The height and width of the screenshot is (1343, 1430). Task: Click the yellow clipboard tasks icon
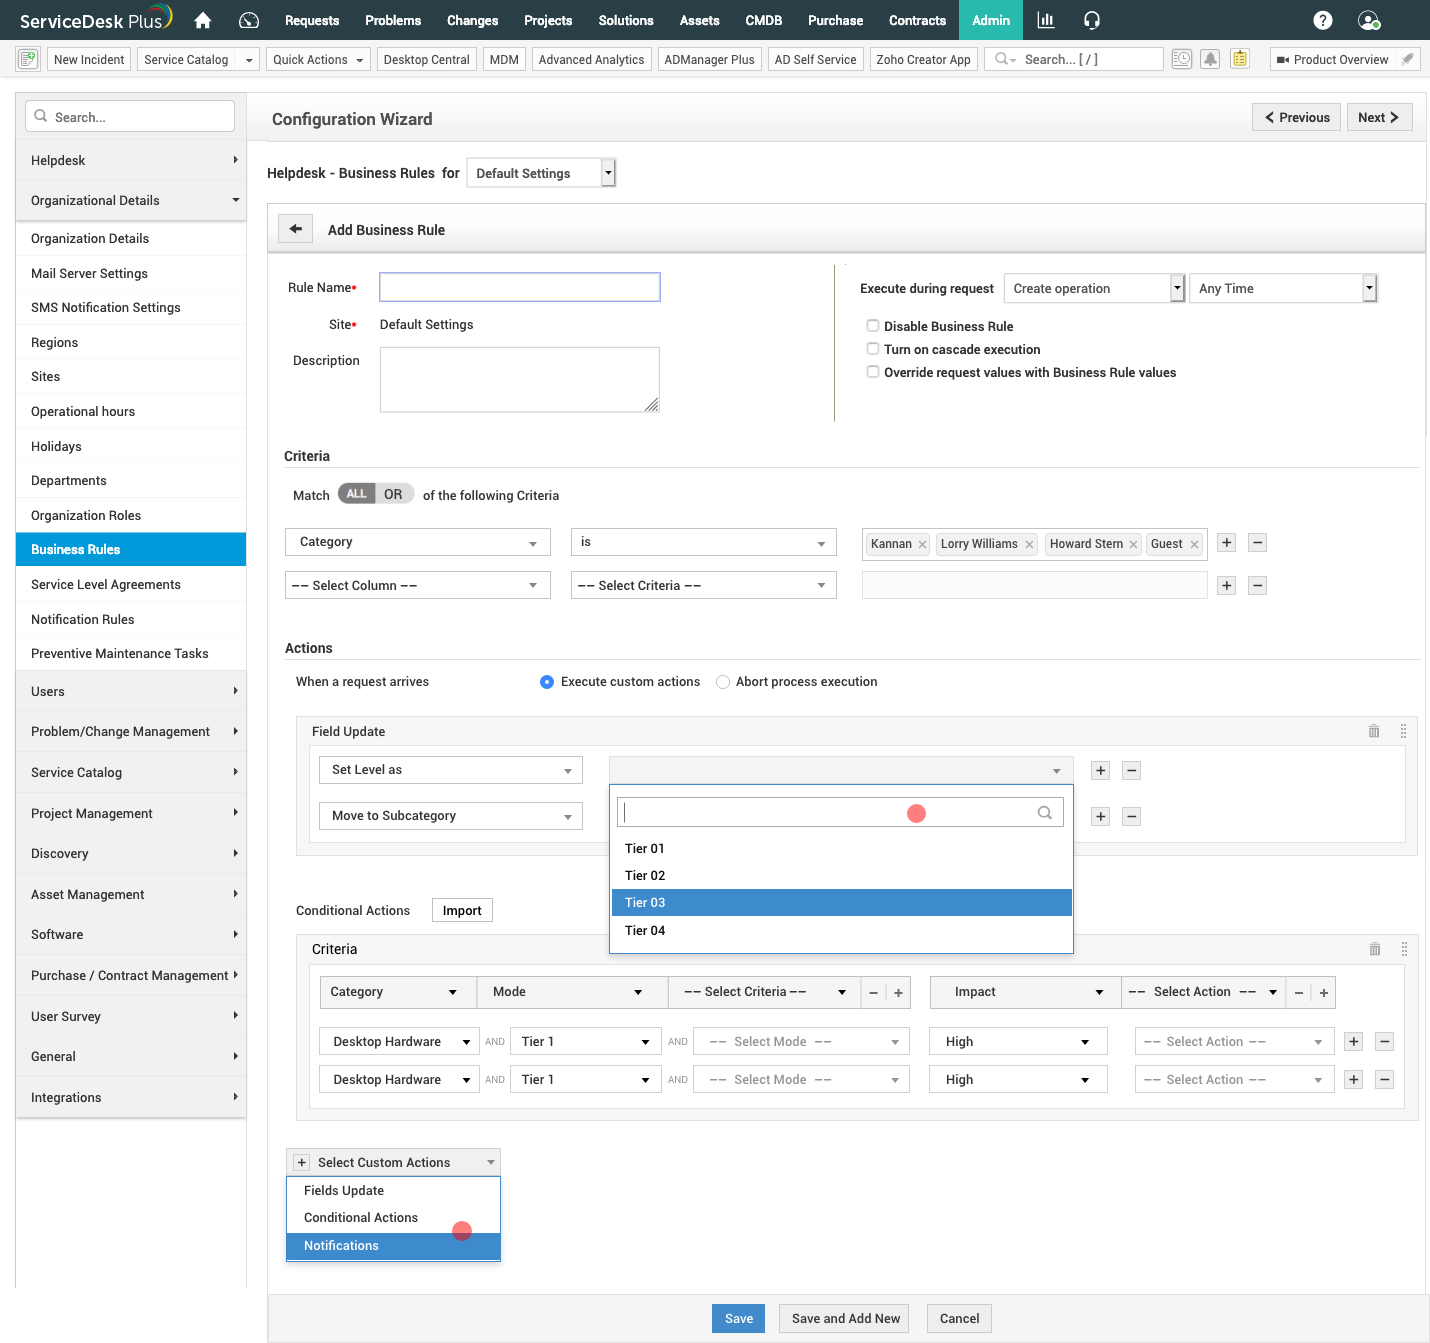[x=1240, y=59]
